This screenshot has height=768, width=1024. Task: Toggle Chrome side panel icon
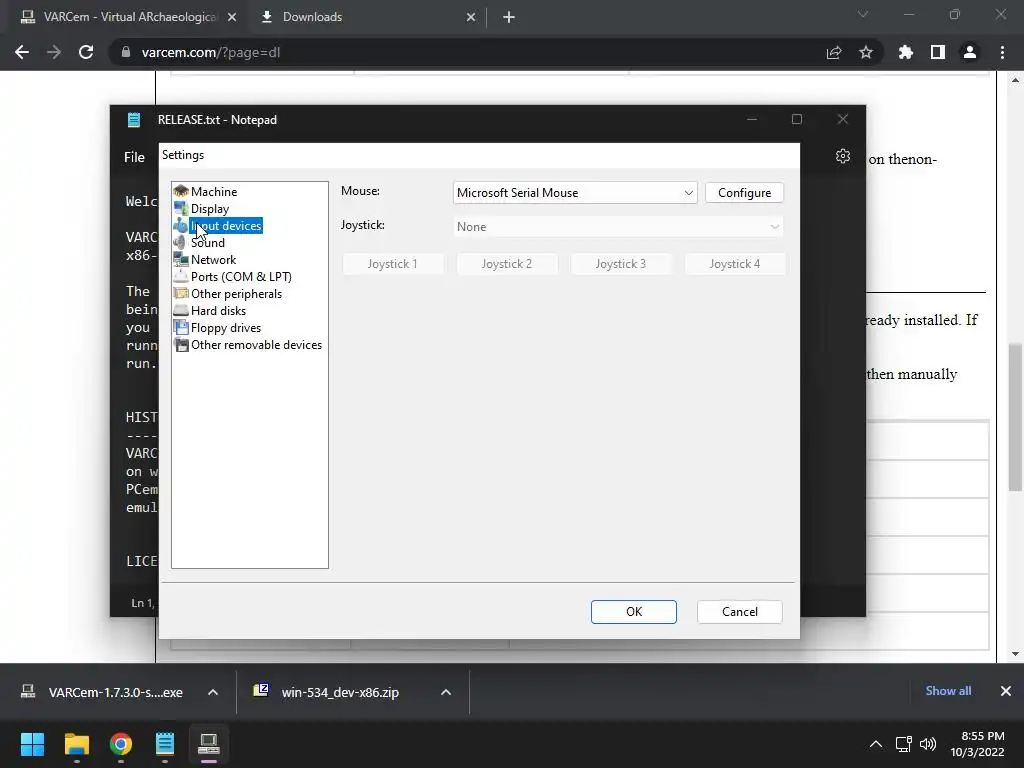tap(938, 52)
